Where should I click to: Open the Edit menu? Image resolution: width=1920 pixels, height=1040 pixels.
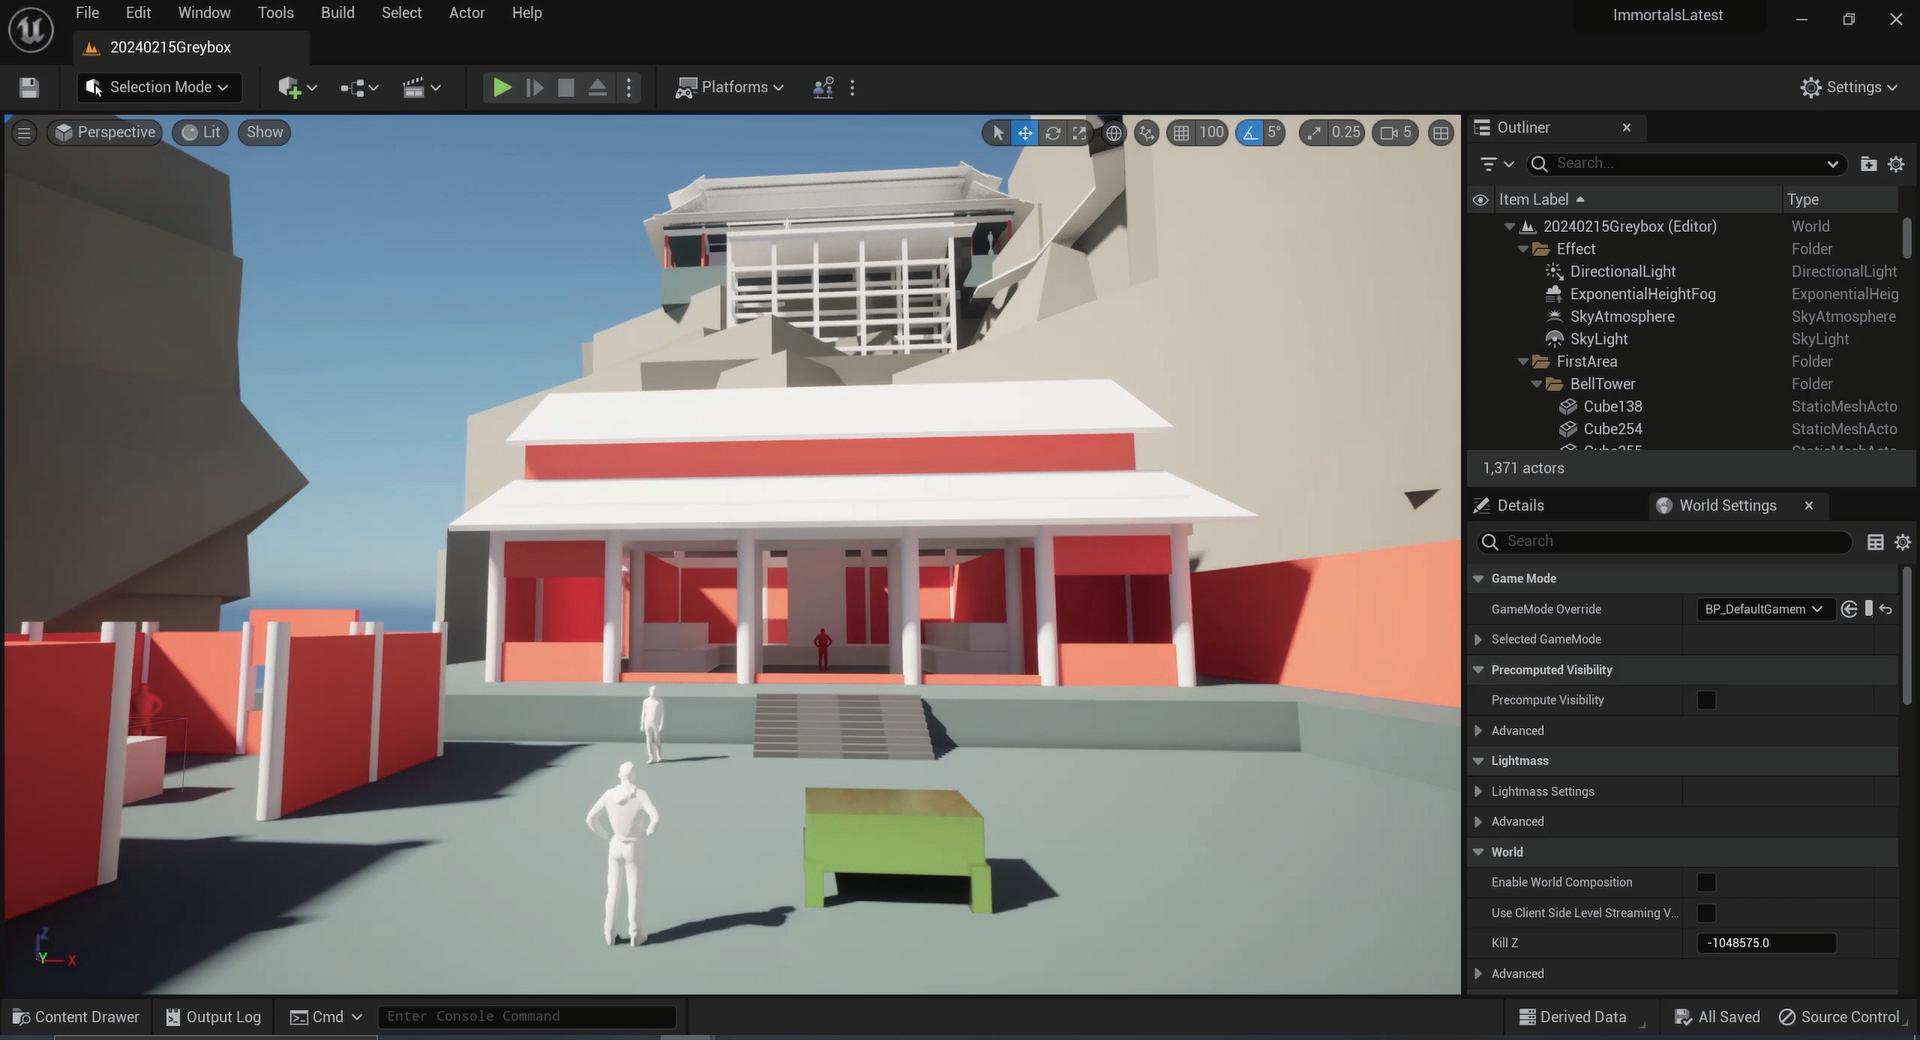pyautogui.click(x=138, y=13)
